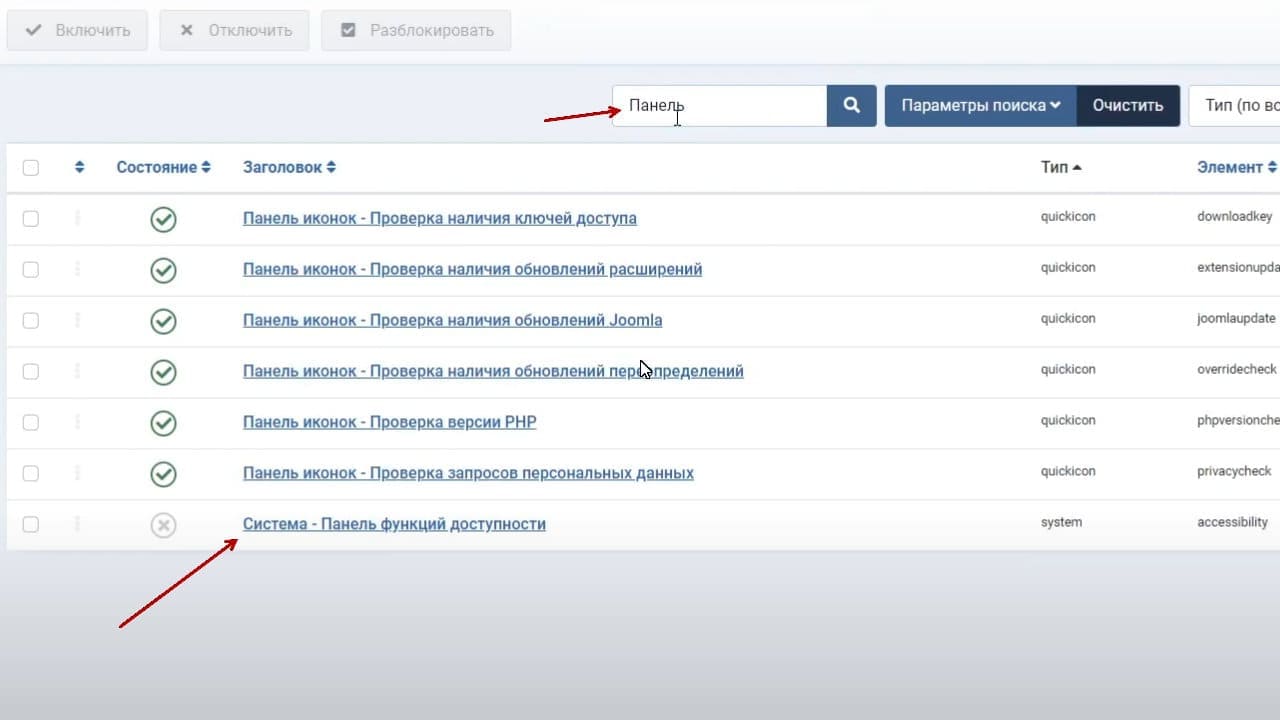This screenshot has width=1280, height=720.
Task: Click the privacycheck element cell
Action: pos(1234,472)
